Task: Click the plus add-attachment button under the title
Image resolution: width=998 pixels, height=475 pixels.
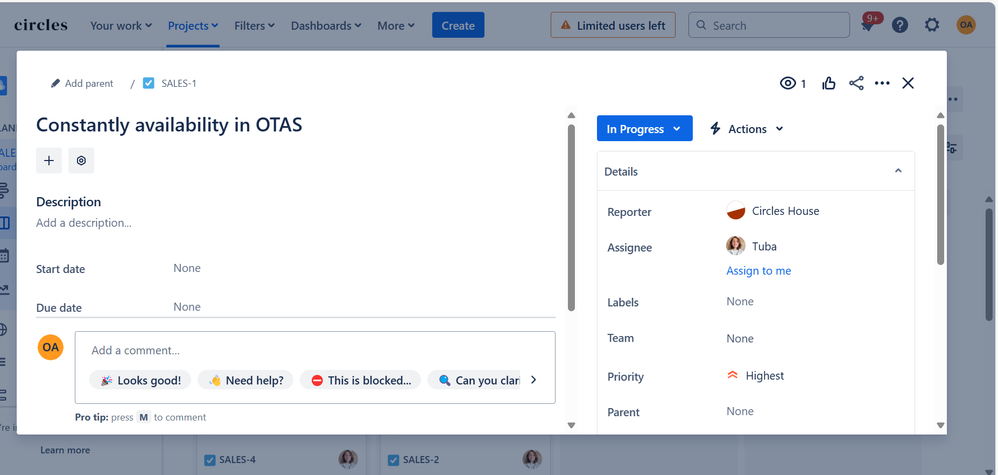Action: pos(49,160)
